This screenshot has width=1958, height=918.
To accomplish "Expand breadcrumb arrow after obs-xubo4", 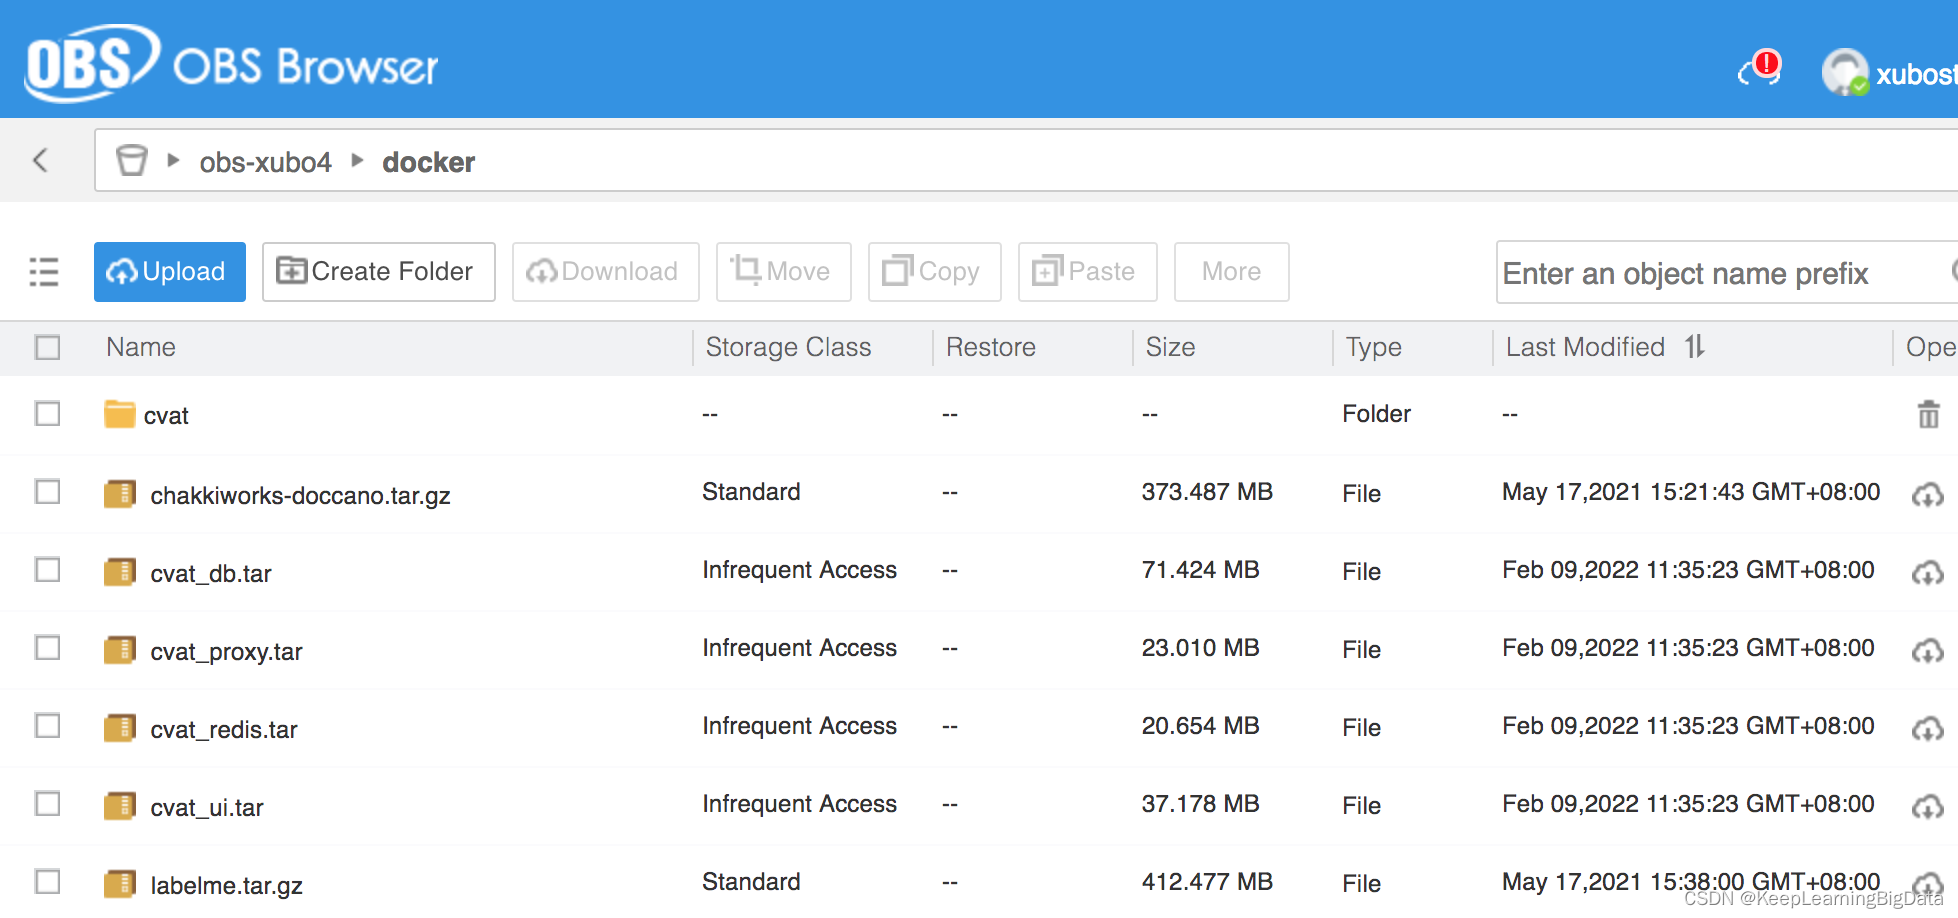I will click(x=357, y=160).
